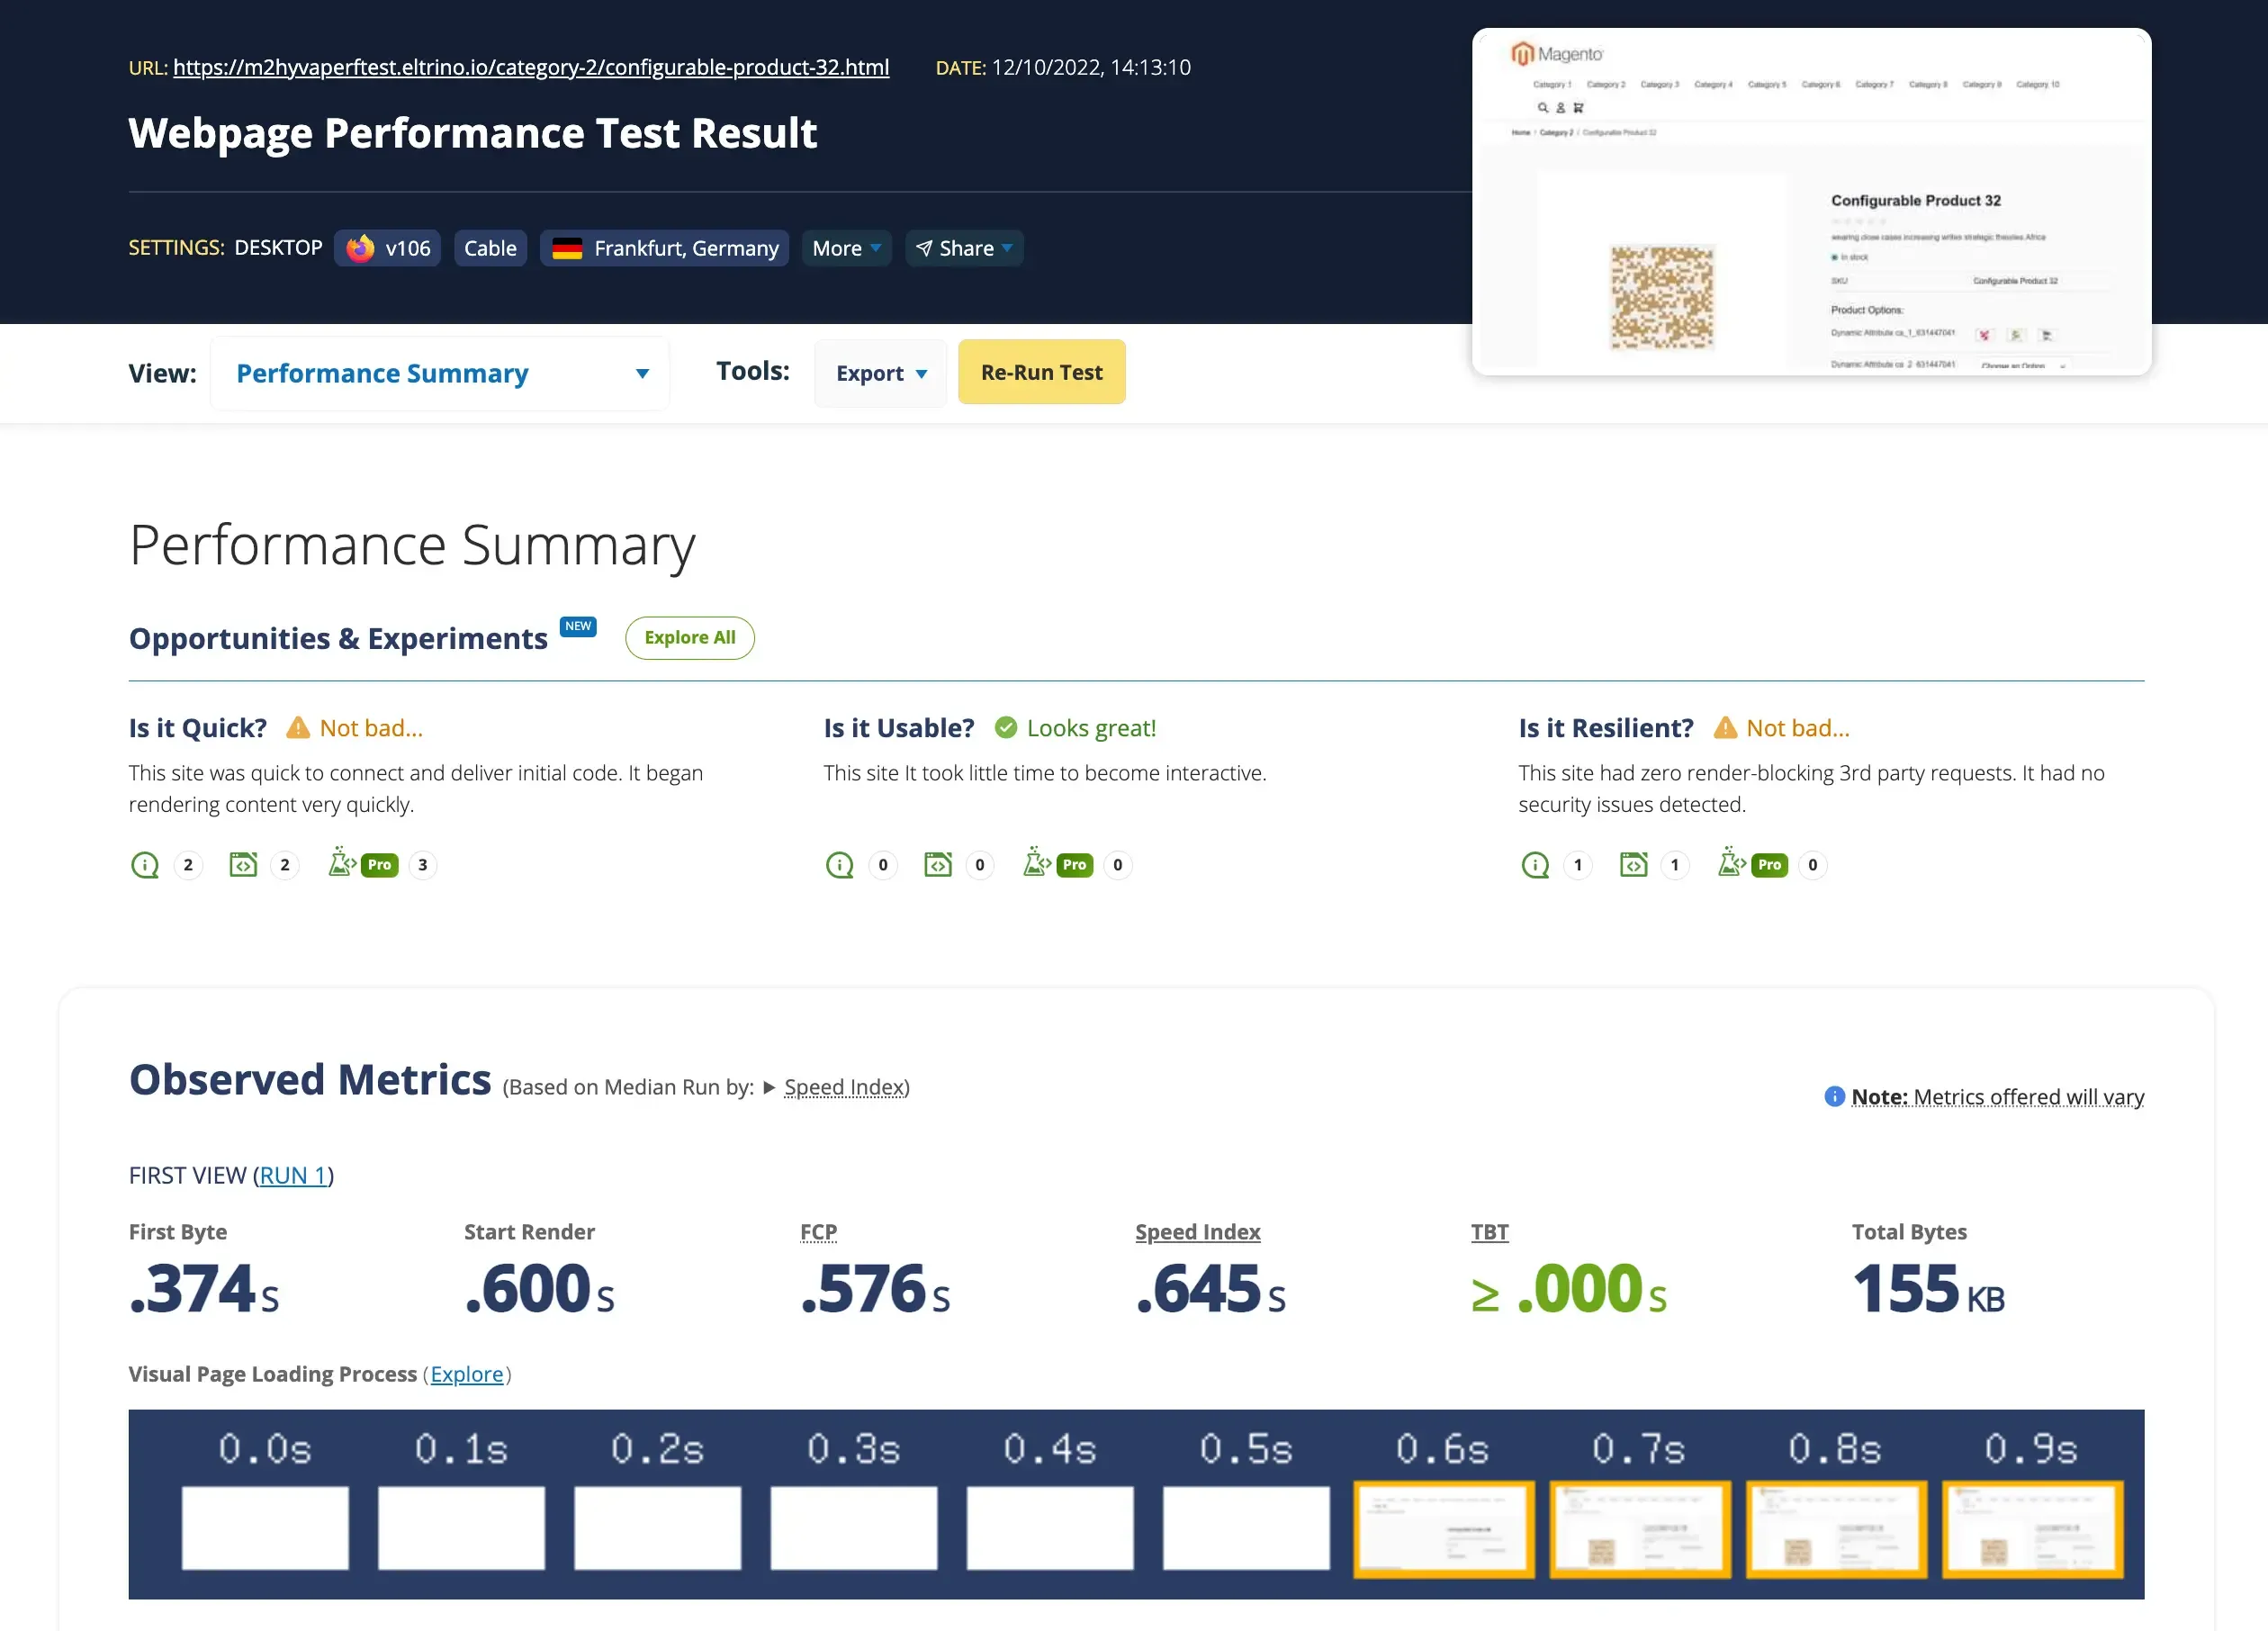This screenshot has width=2268, height=1631.
Task: Click the opportunities icon under Is it Usable
Action: (839, 865)
